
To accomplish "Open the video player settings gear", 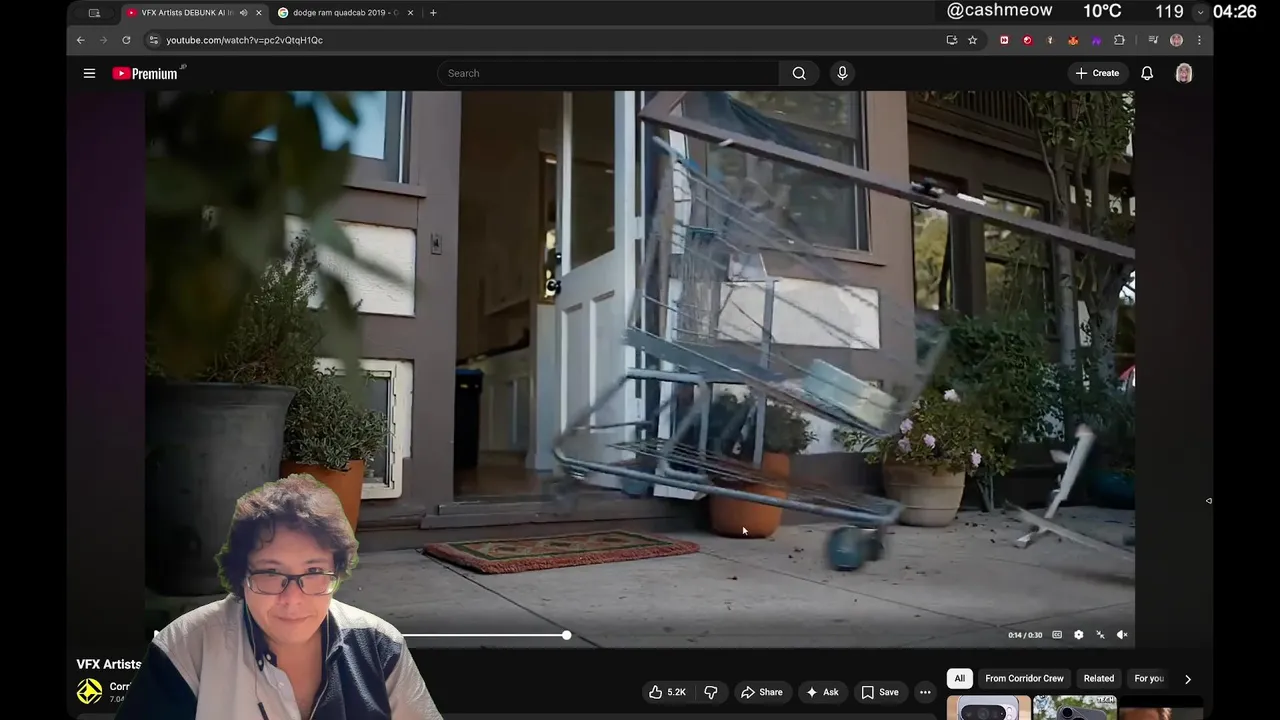I will click(1078, 635).
